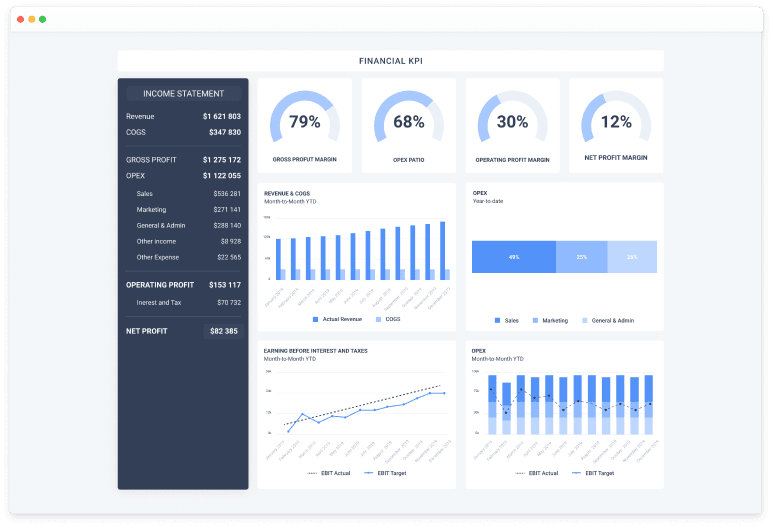Viewport: 773px width, 529px height.
Task: Click the INCOME STATEMENT header
Action: (183, 94)
